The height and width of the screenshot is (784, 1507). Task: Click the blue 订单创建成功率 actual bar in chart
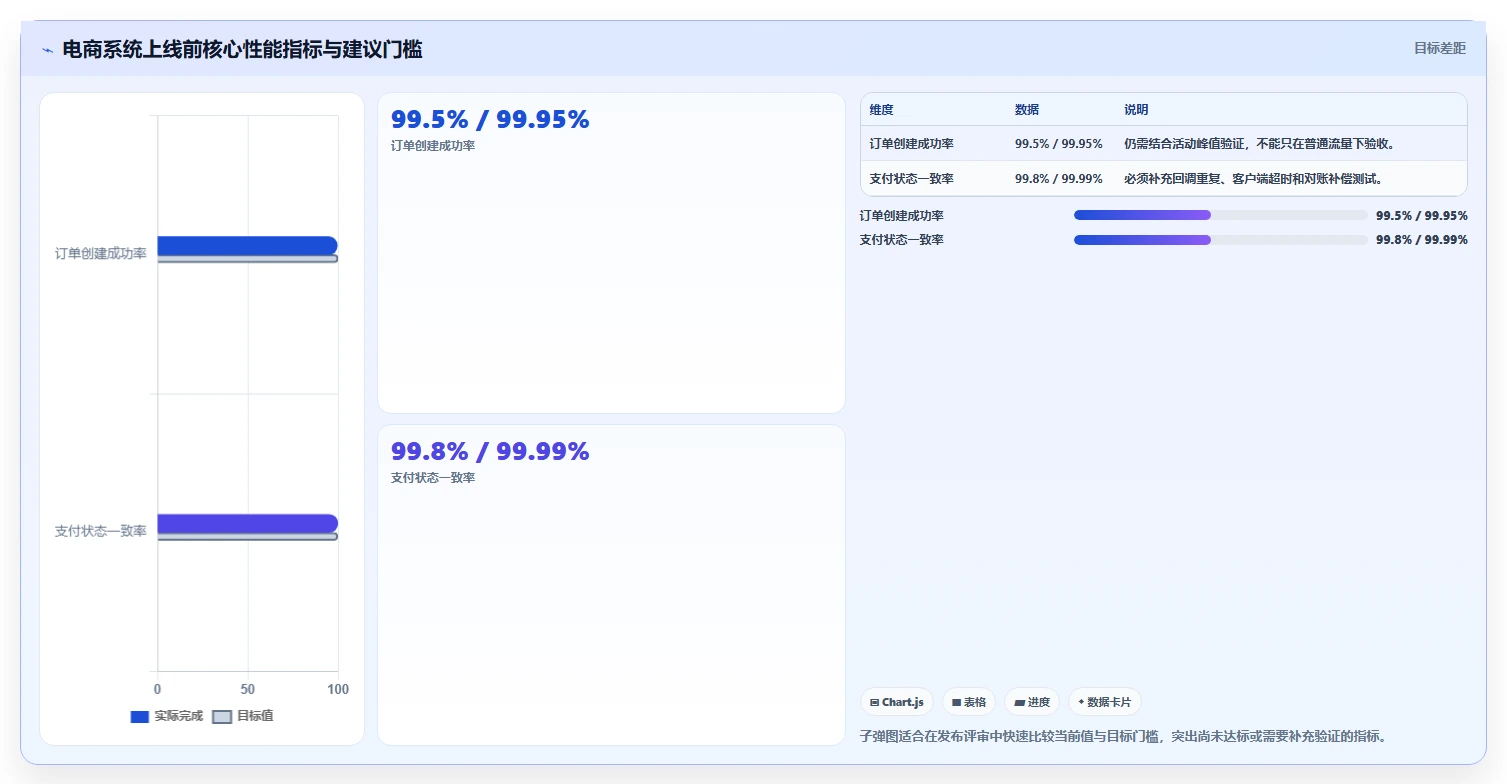coord(247,245)
